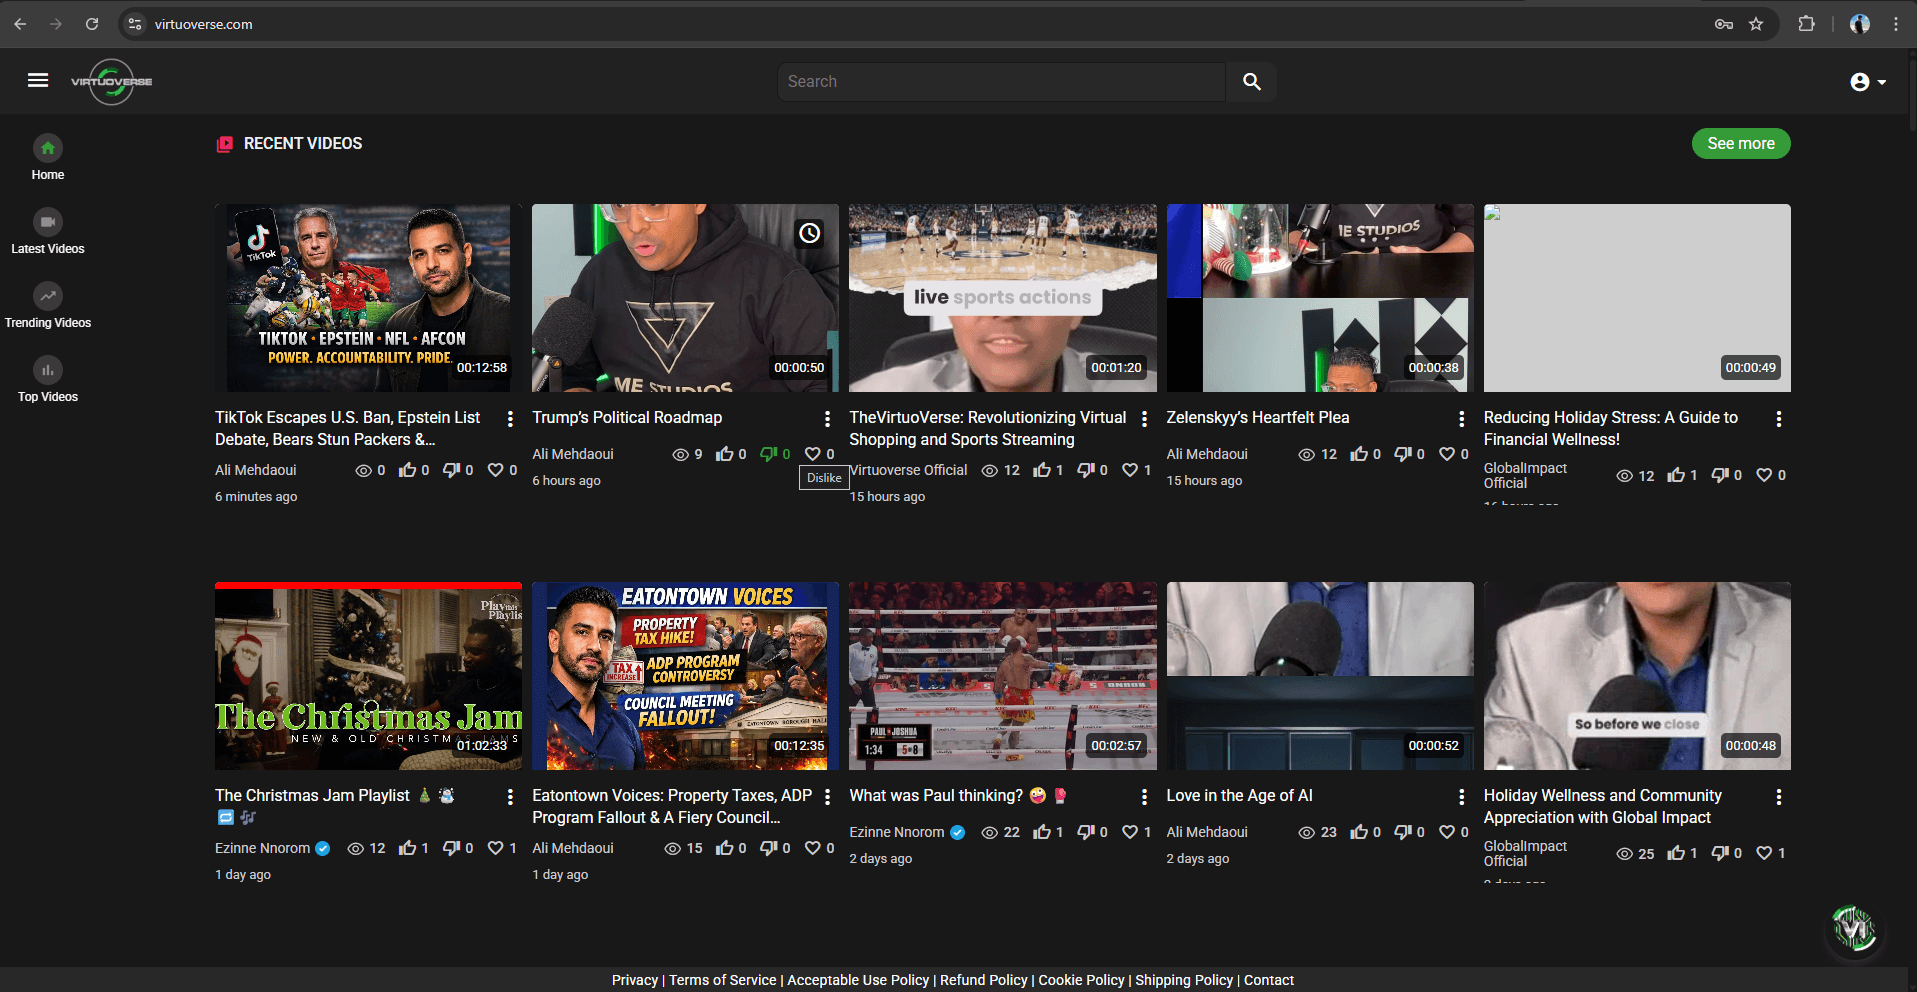Bookmark this page with the star icon
The image size is (1917, 992).
tap(1756, 24)
